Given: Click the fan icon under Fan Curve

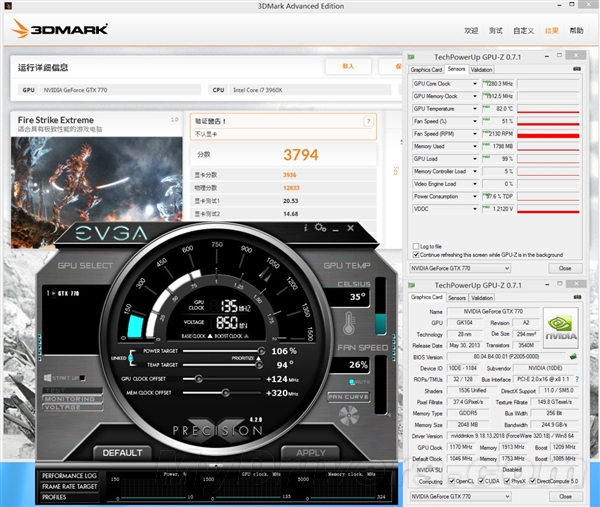Looking at the screenshot, I should click(349, 416).
